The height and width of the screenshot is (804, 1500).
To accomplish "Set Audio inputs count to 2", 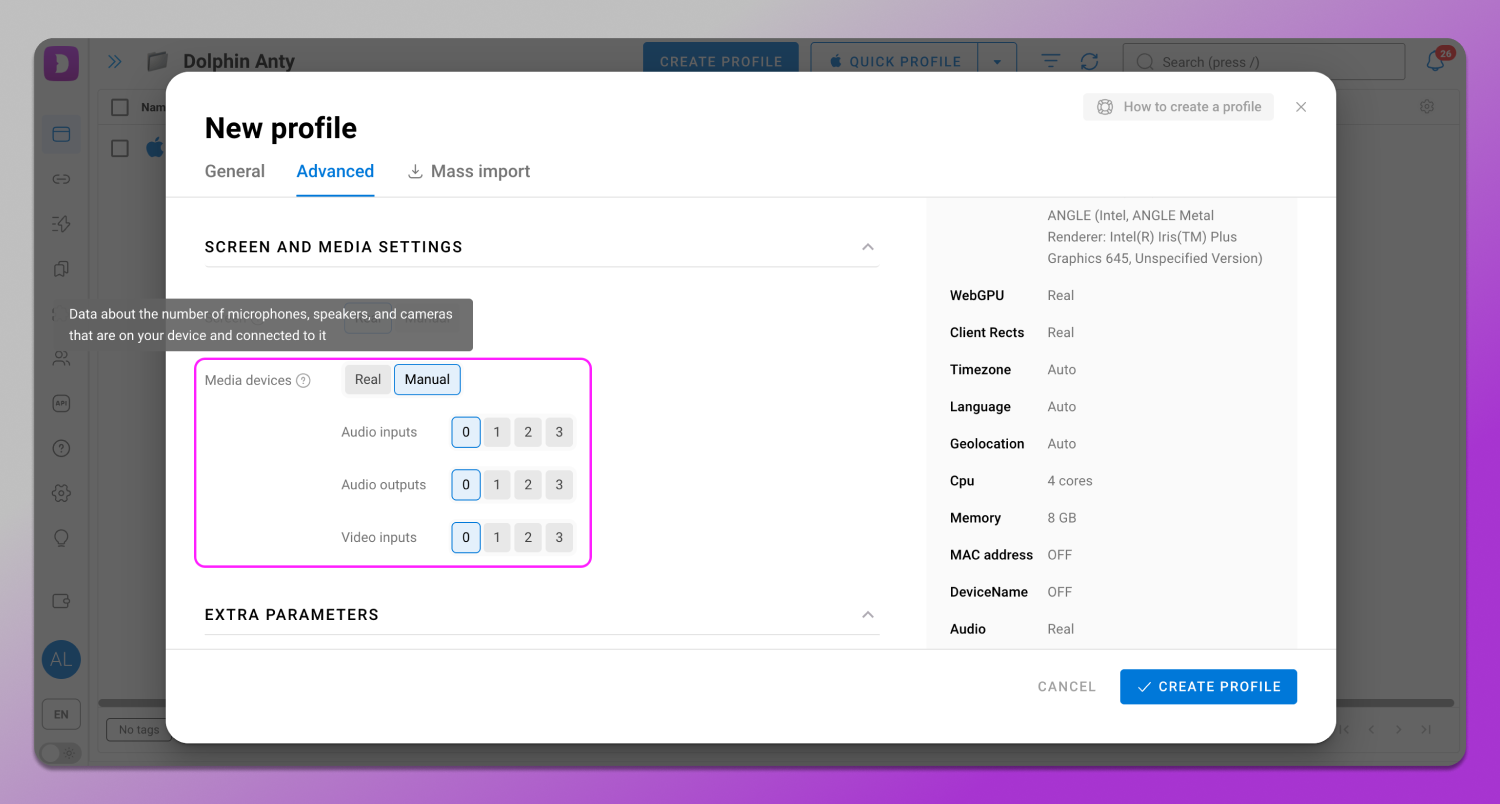I will pyautogui.click(x=528, y=432).
